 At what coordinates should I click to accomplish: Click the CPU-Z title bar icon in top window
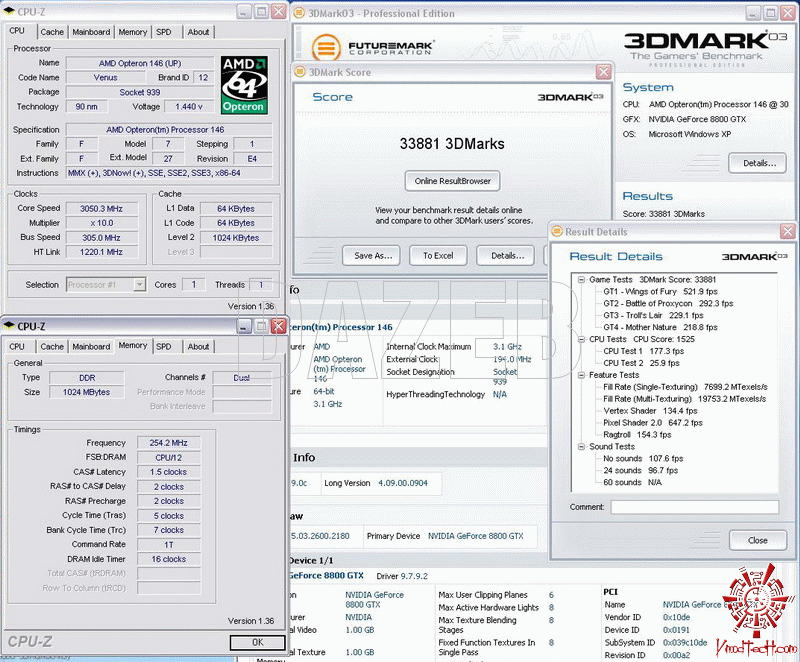(9, 11)
